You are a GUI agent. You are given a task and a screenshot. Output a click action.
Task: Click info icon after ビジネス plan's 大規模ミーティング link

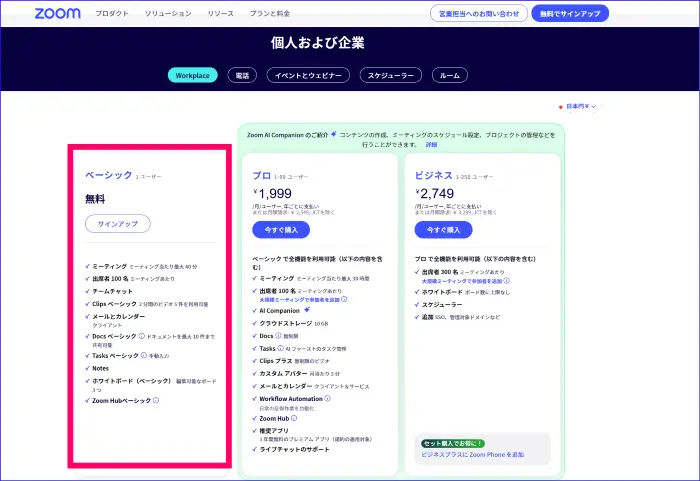point(507,281)
